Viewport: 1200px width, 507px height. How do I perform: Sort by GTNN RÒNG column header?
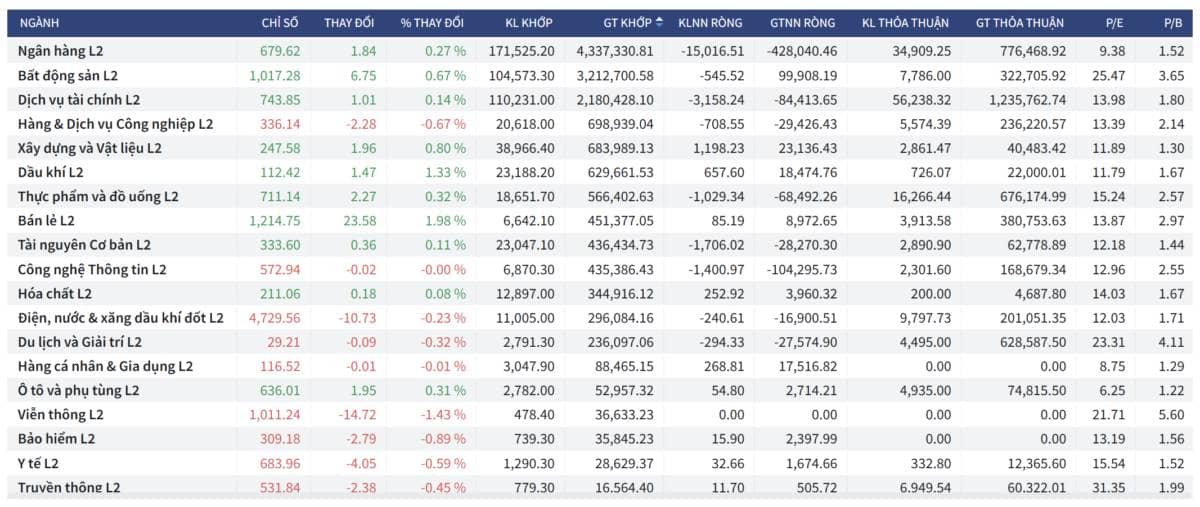[802, 22]
